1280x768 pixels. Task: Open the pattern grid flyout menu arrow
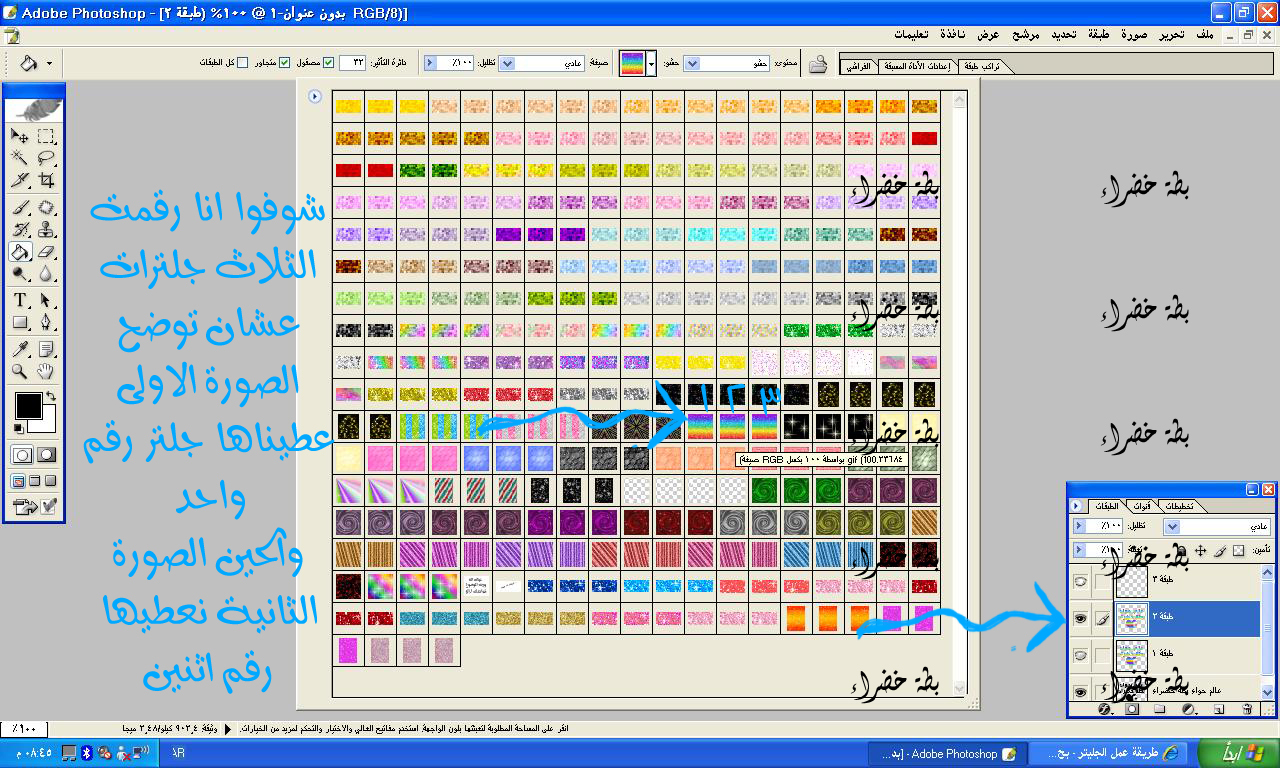(315, 97)
